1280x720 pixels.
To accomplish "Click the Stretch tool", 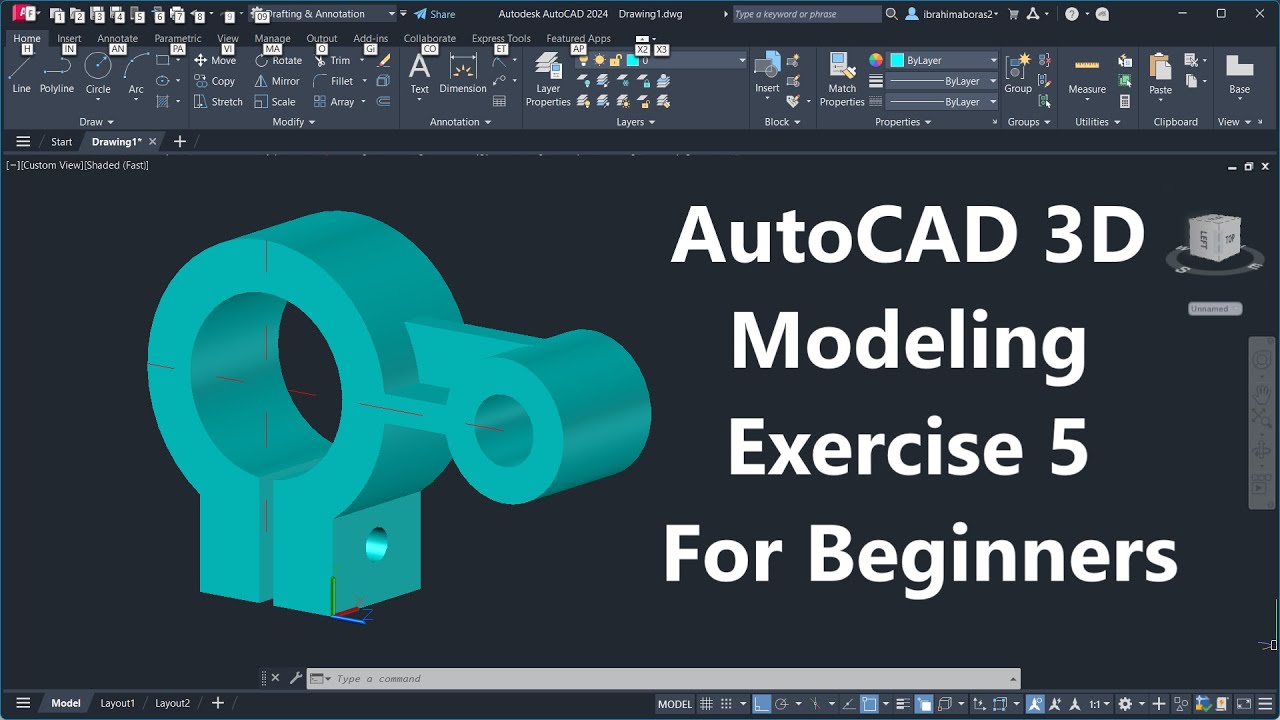I will tap(218, 102).
